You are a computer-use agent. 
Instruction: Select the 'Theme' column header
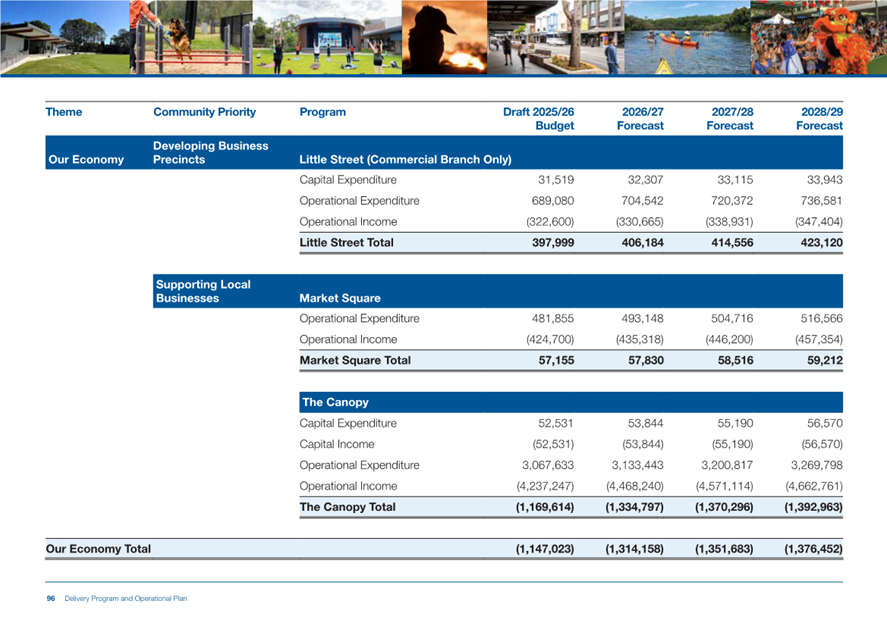click(x=64, y=112)
